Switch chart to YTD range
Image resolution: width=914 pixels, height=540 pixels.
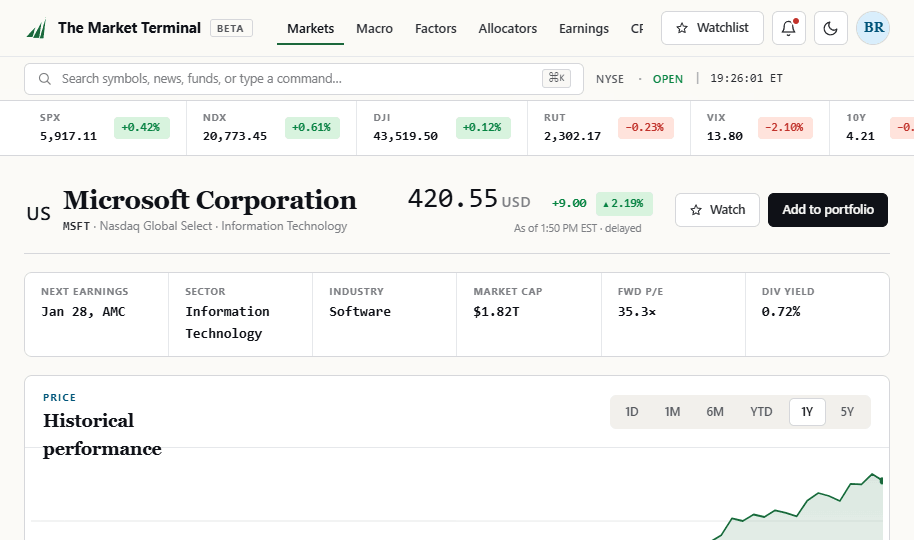click(761, 412)
